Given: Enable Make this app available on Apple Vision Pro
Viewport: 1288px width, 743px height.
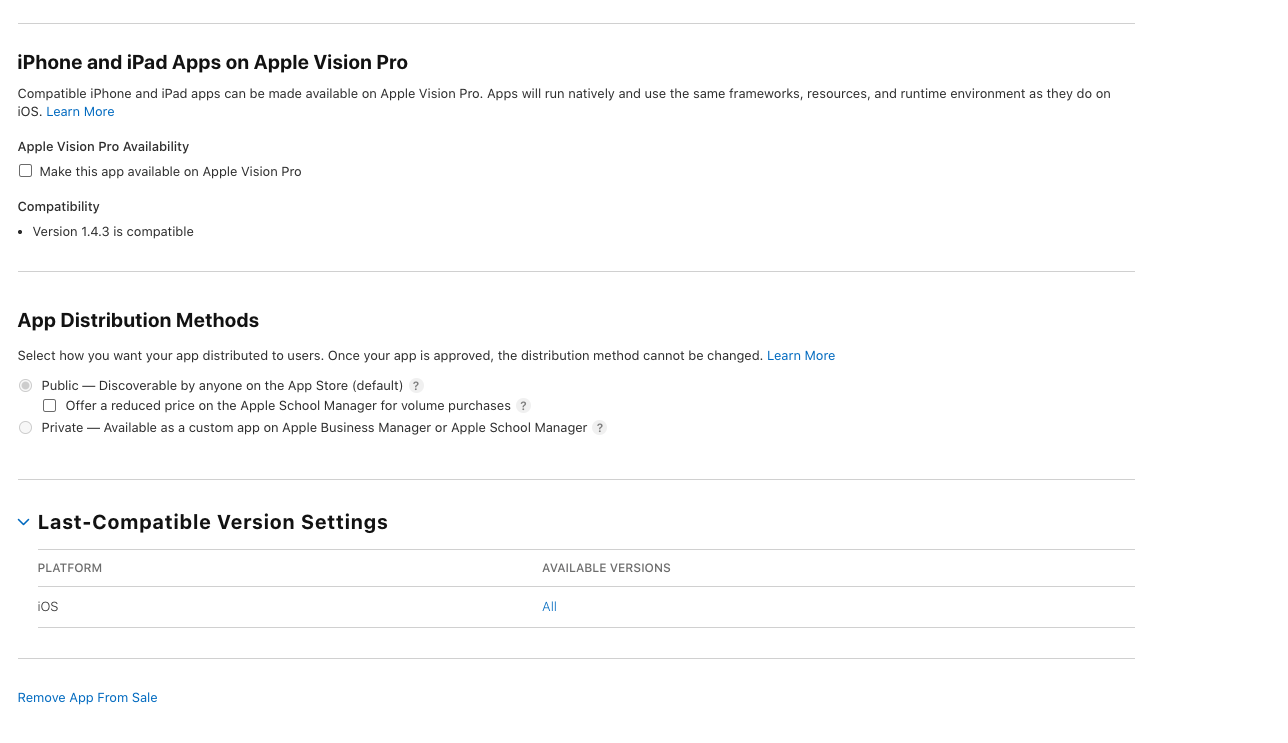Looking at the screenshot, I should tap(26, 171).
